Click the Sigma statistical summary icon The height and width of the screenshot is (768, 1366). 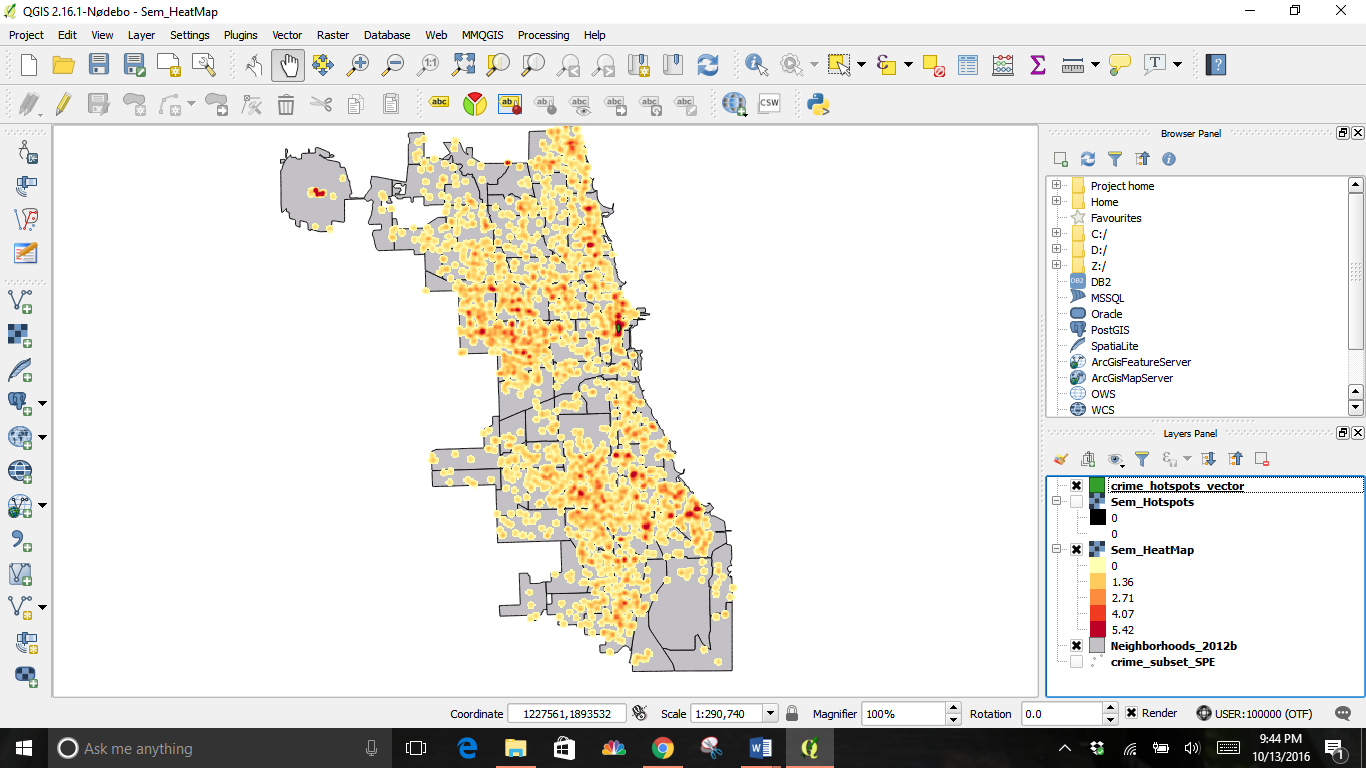click(1037, 65)
